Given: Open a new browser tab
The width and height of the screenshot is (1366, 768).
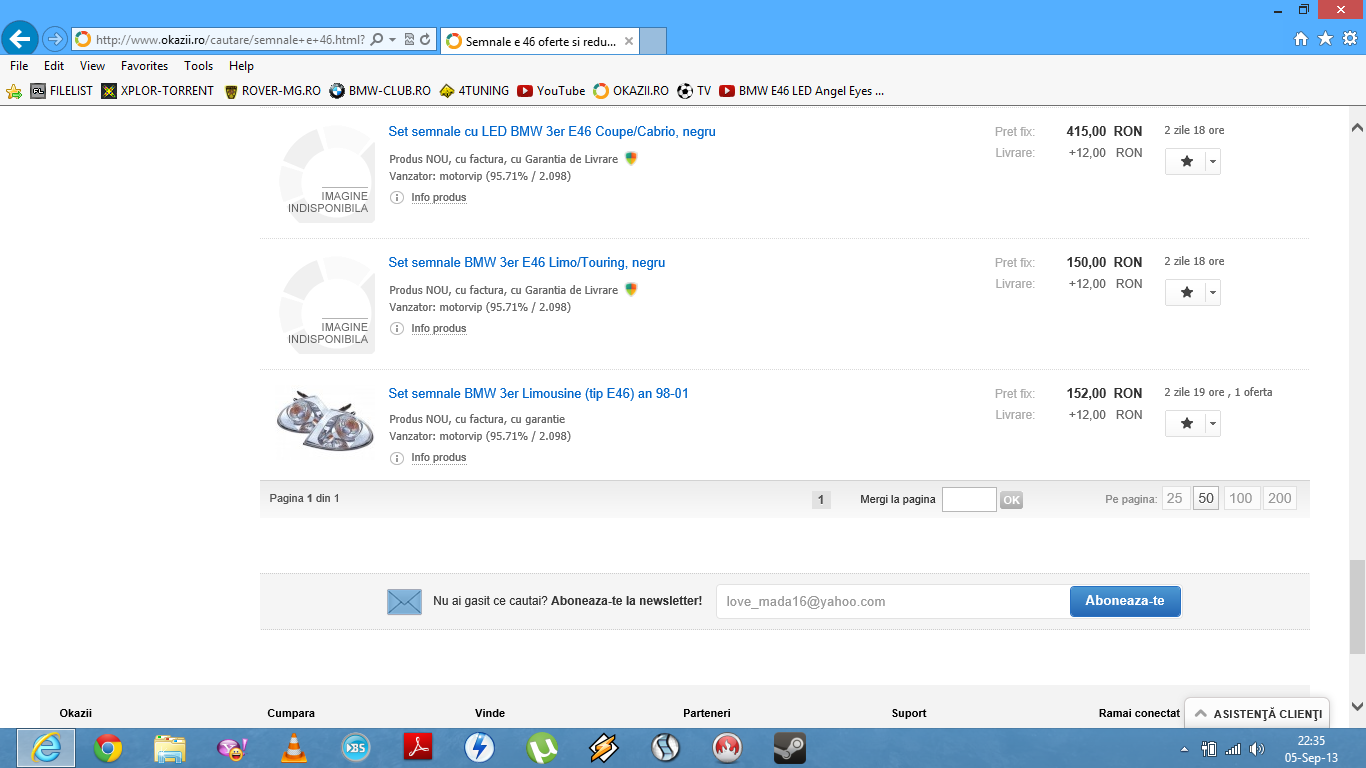Looking at the screenshot, I should coord(653,41).
